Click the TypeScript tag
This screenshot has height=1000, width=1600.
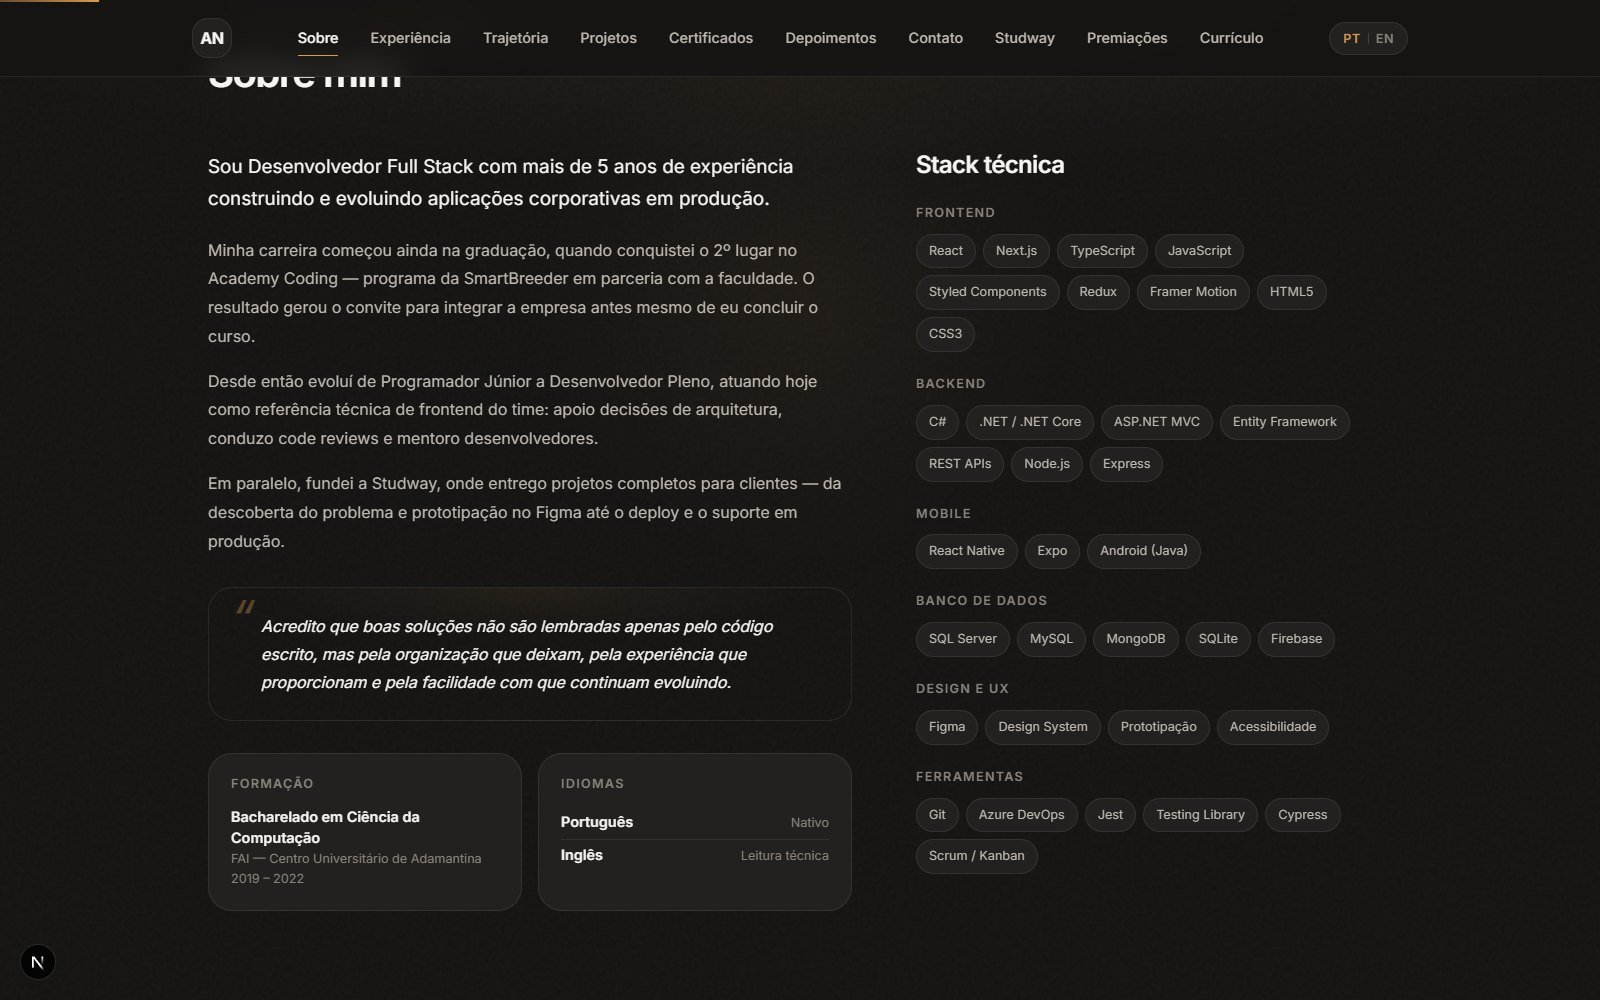point(1102,251)
